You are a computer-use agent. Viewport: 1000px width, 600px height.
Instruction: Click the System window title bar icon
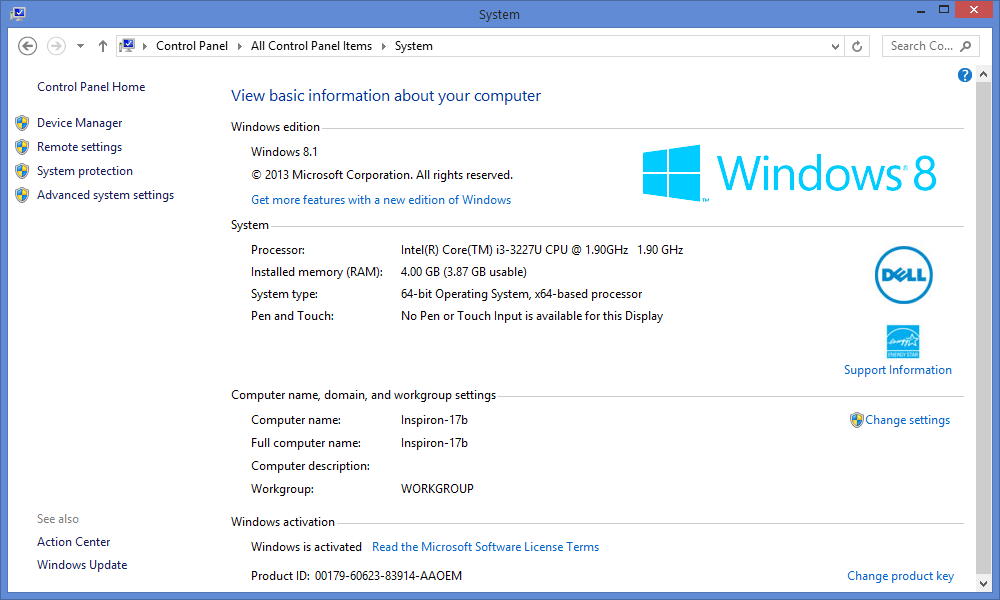18,14
